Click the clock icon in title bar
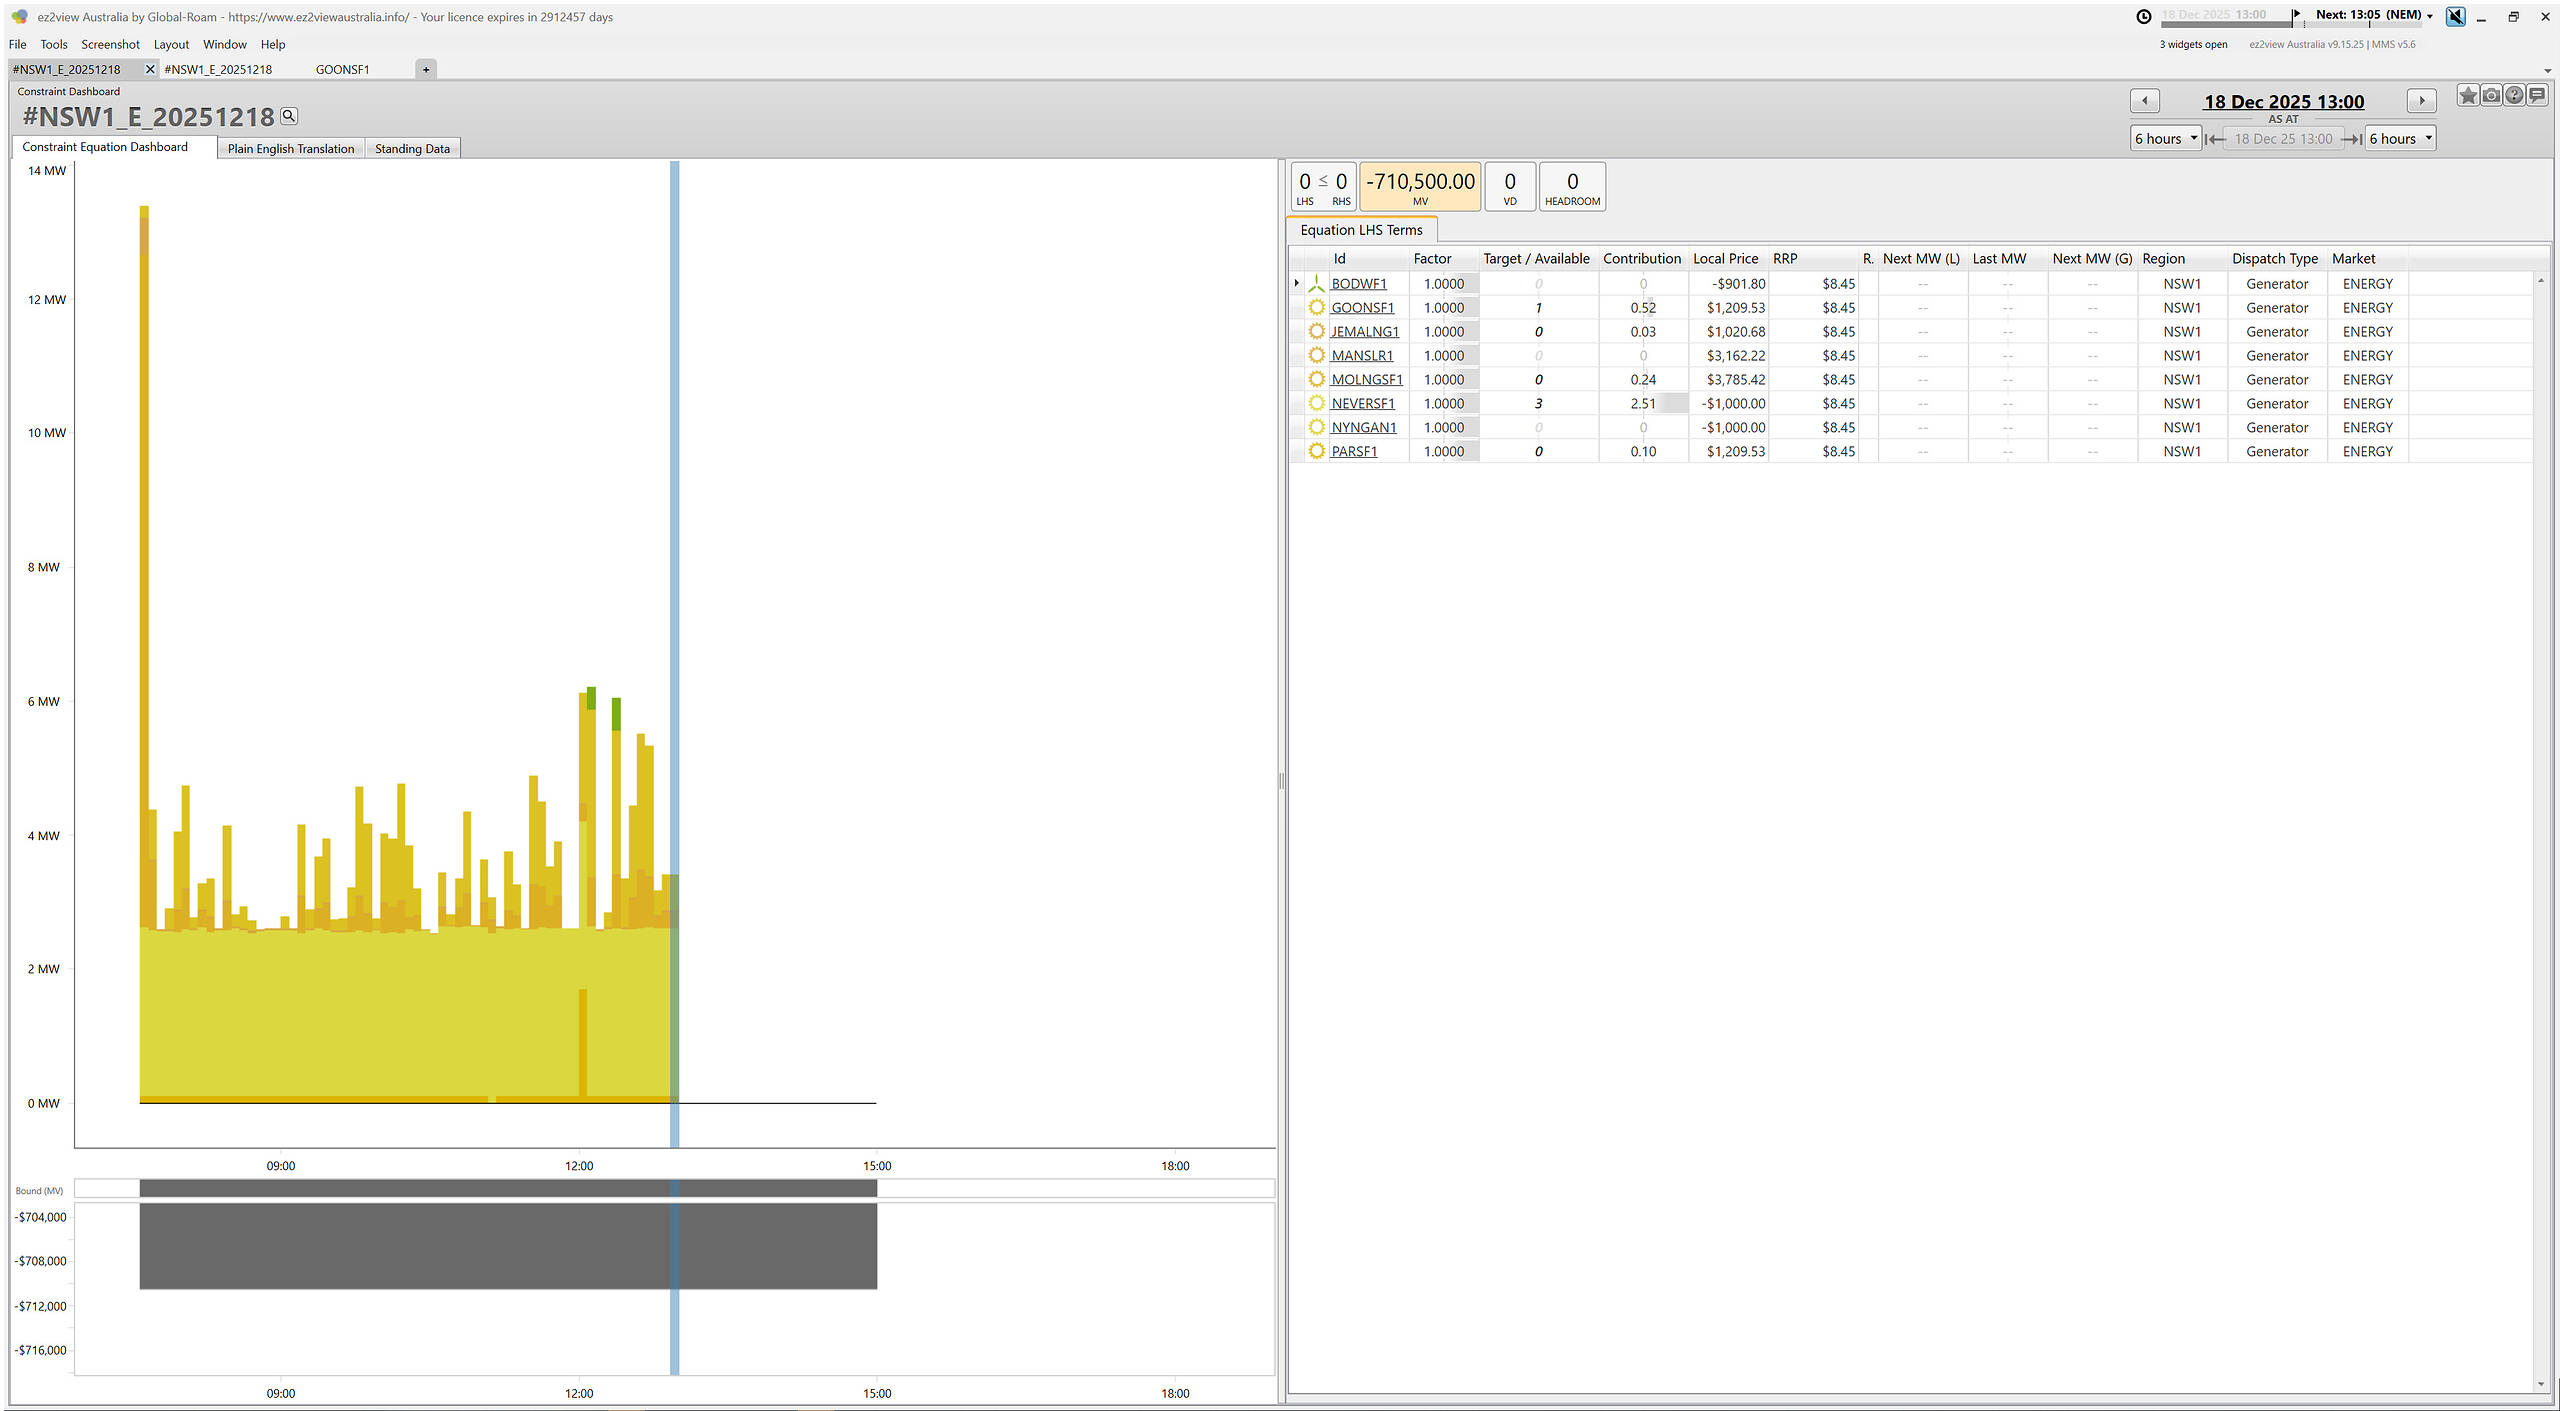This screenshot has height=1411, width=2560. tap(2143, 16)
